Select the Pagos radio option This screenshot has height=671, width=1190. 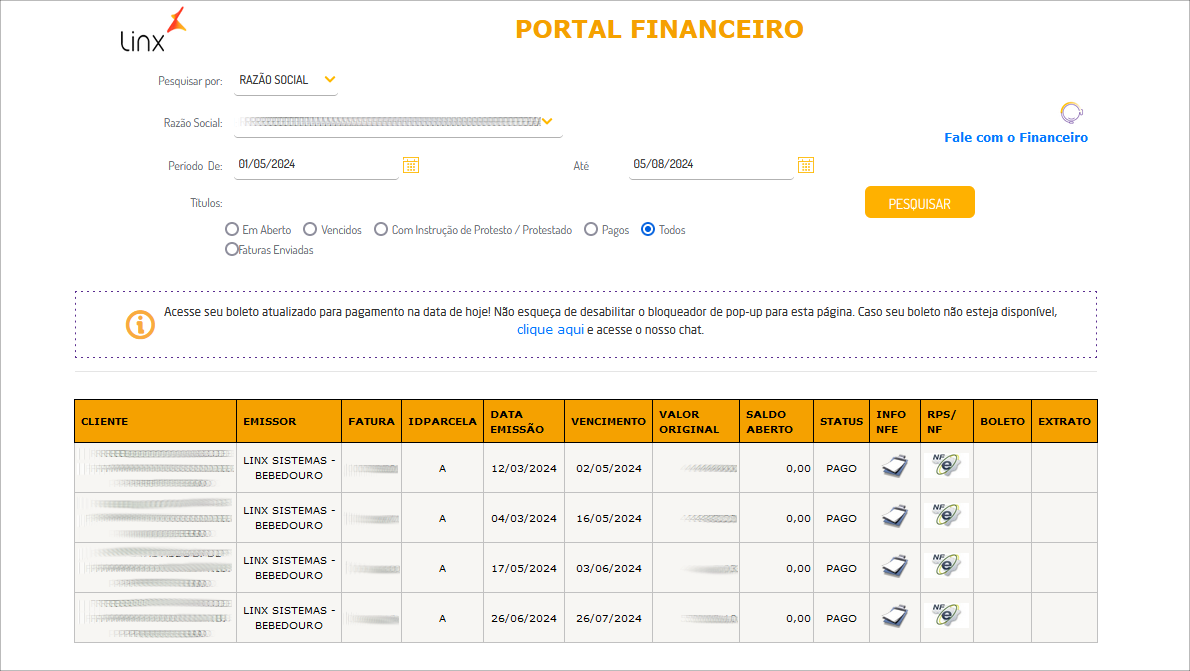(x=591, y=229)
